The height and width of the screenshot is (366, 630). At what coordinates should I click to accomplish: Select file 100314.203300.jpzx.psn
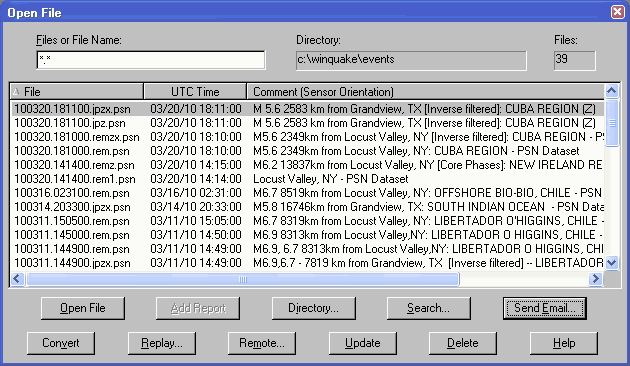click(72, 207)
